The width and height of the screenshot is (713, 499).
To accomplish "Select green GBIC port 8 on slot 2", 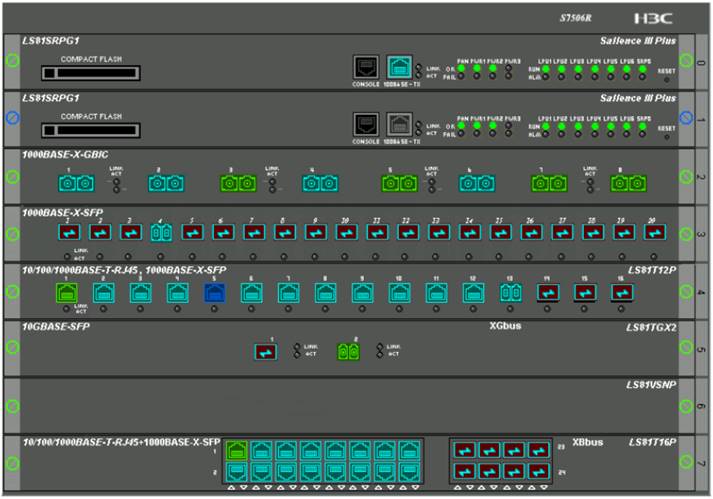I will (x=626, y=184).
